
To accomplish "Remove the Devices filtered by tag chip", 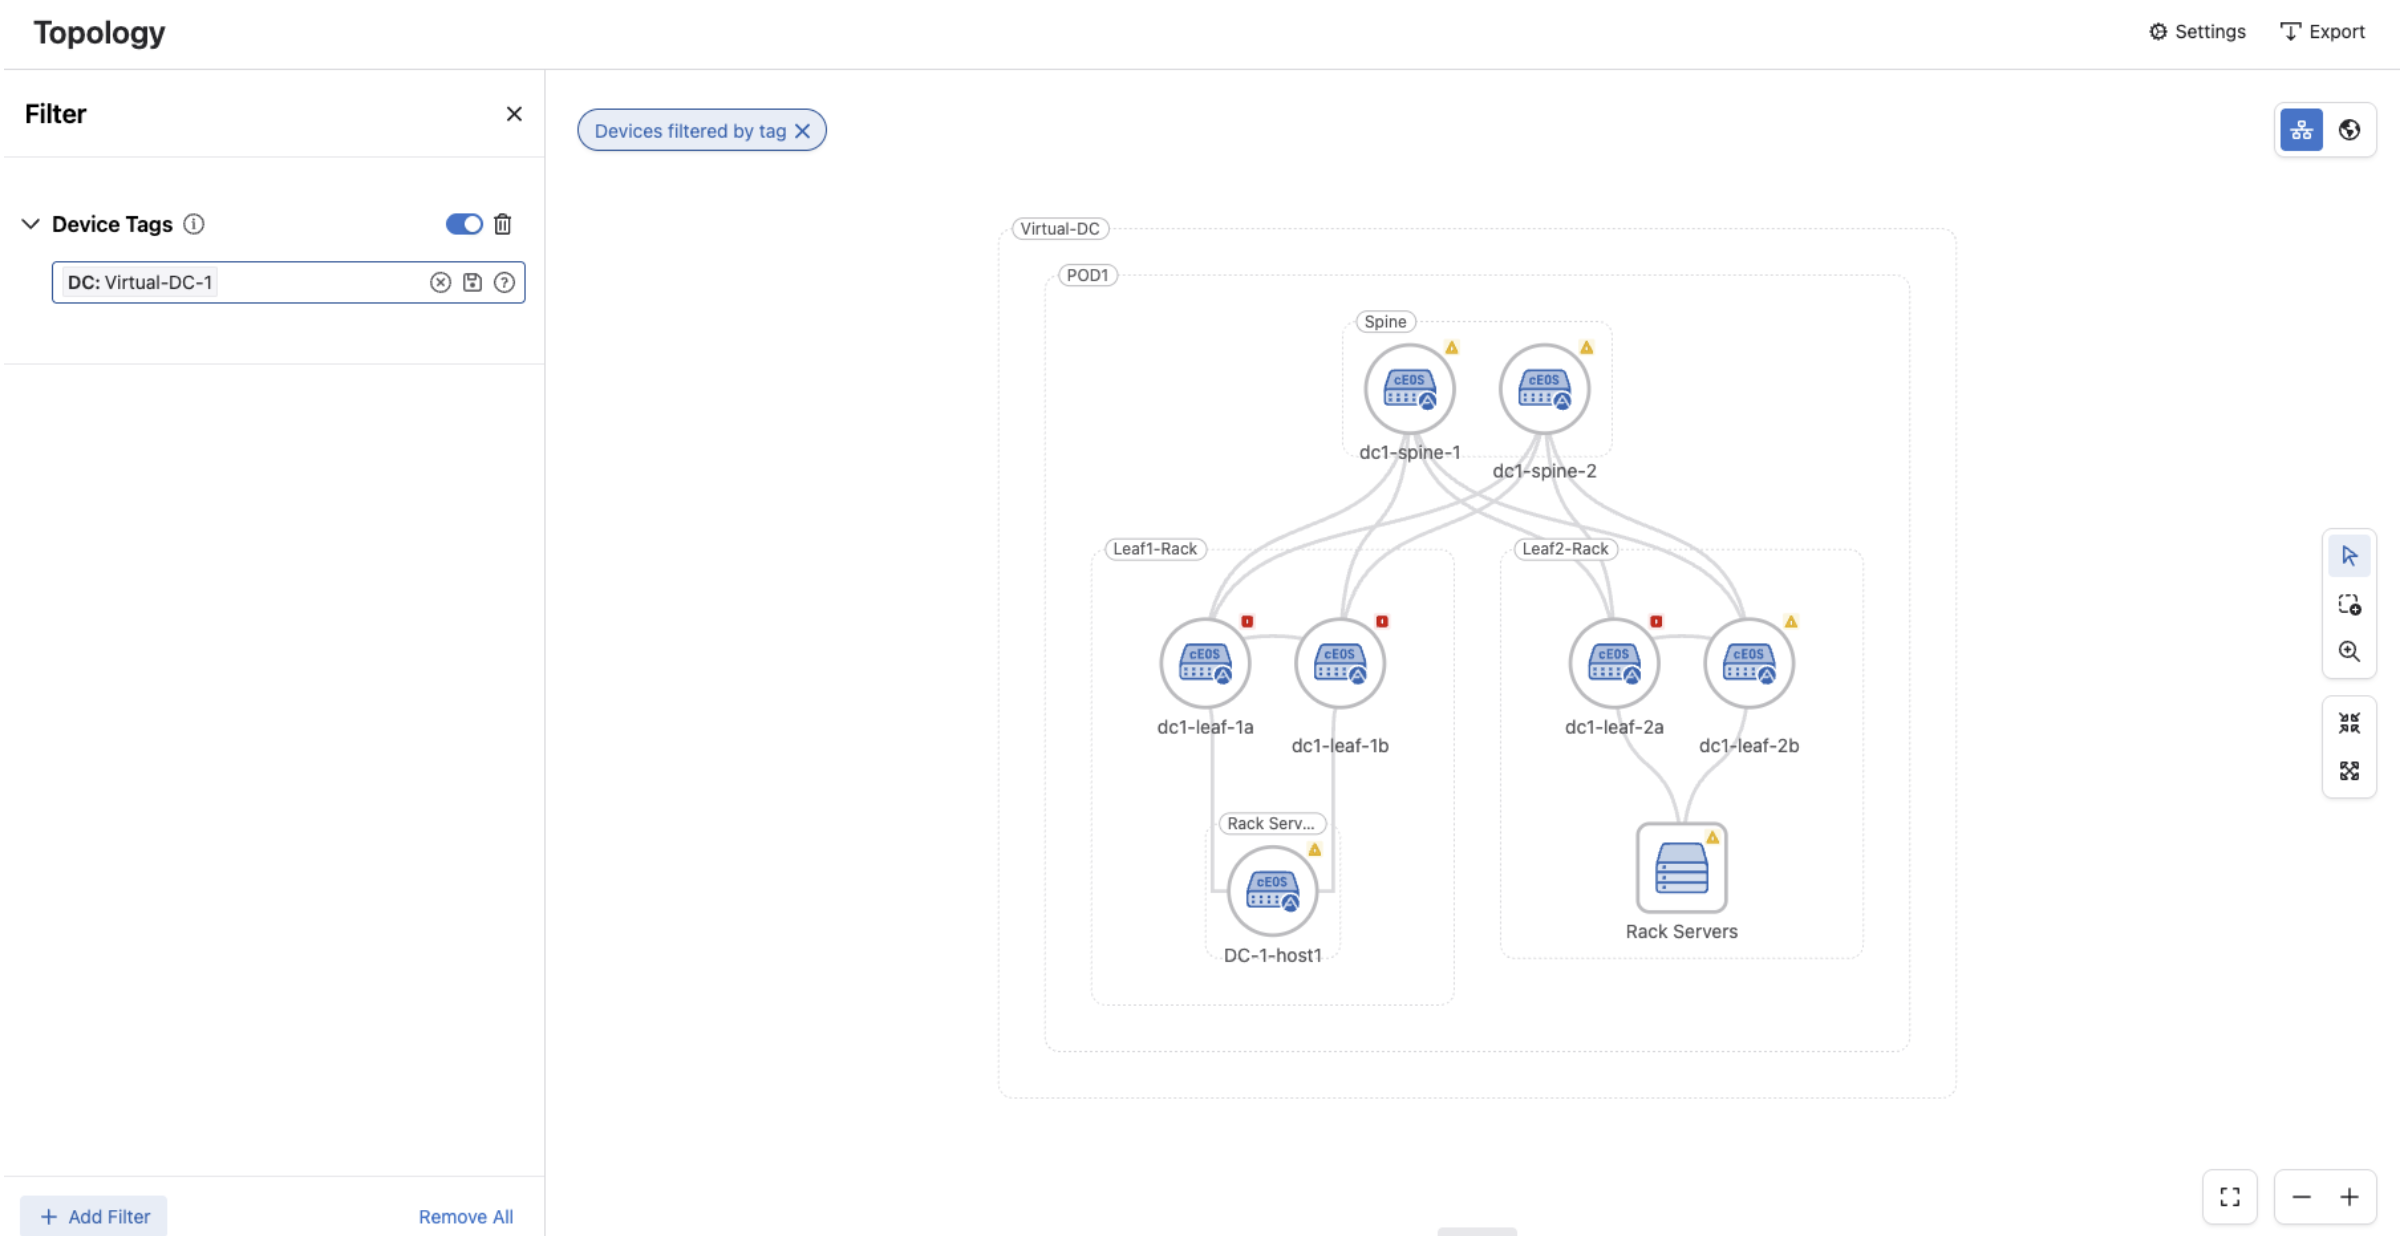I will pos(802,131).
